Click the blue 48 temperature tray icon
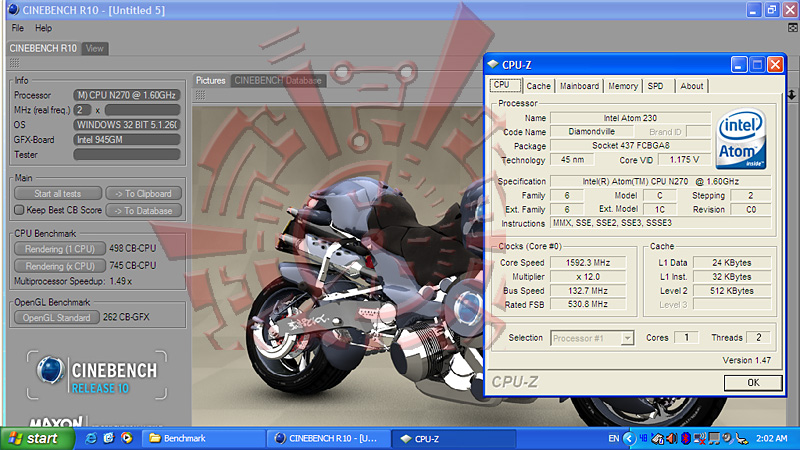Image resolution: width=800 pixels, height=450 pixels. 643,438
